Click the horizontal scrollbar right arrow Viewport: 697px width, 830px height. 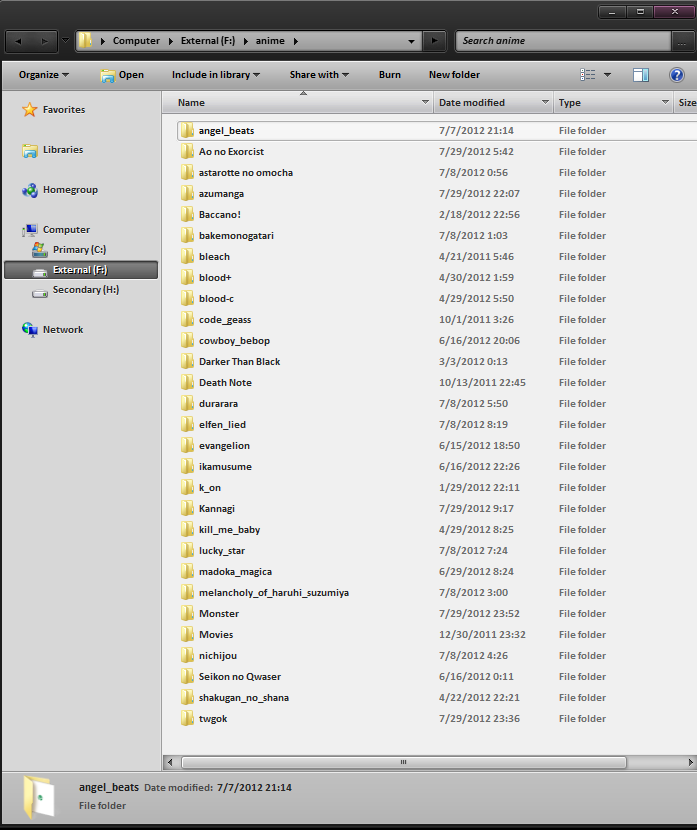click(x=690, y=762)
